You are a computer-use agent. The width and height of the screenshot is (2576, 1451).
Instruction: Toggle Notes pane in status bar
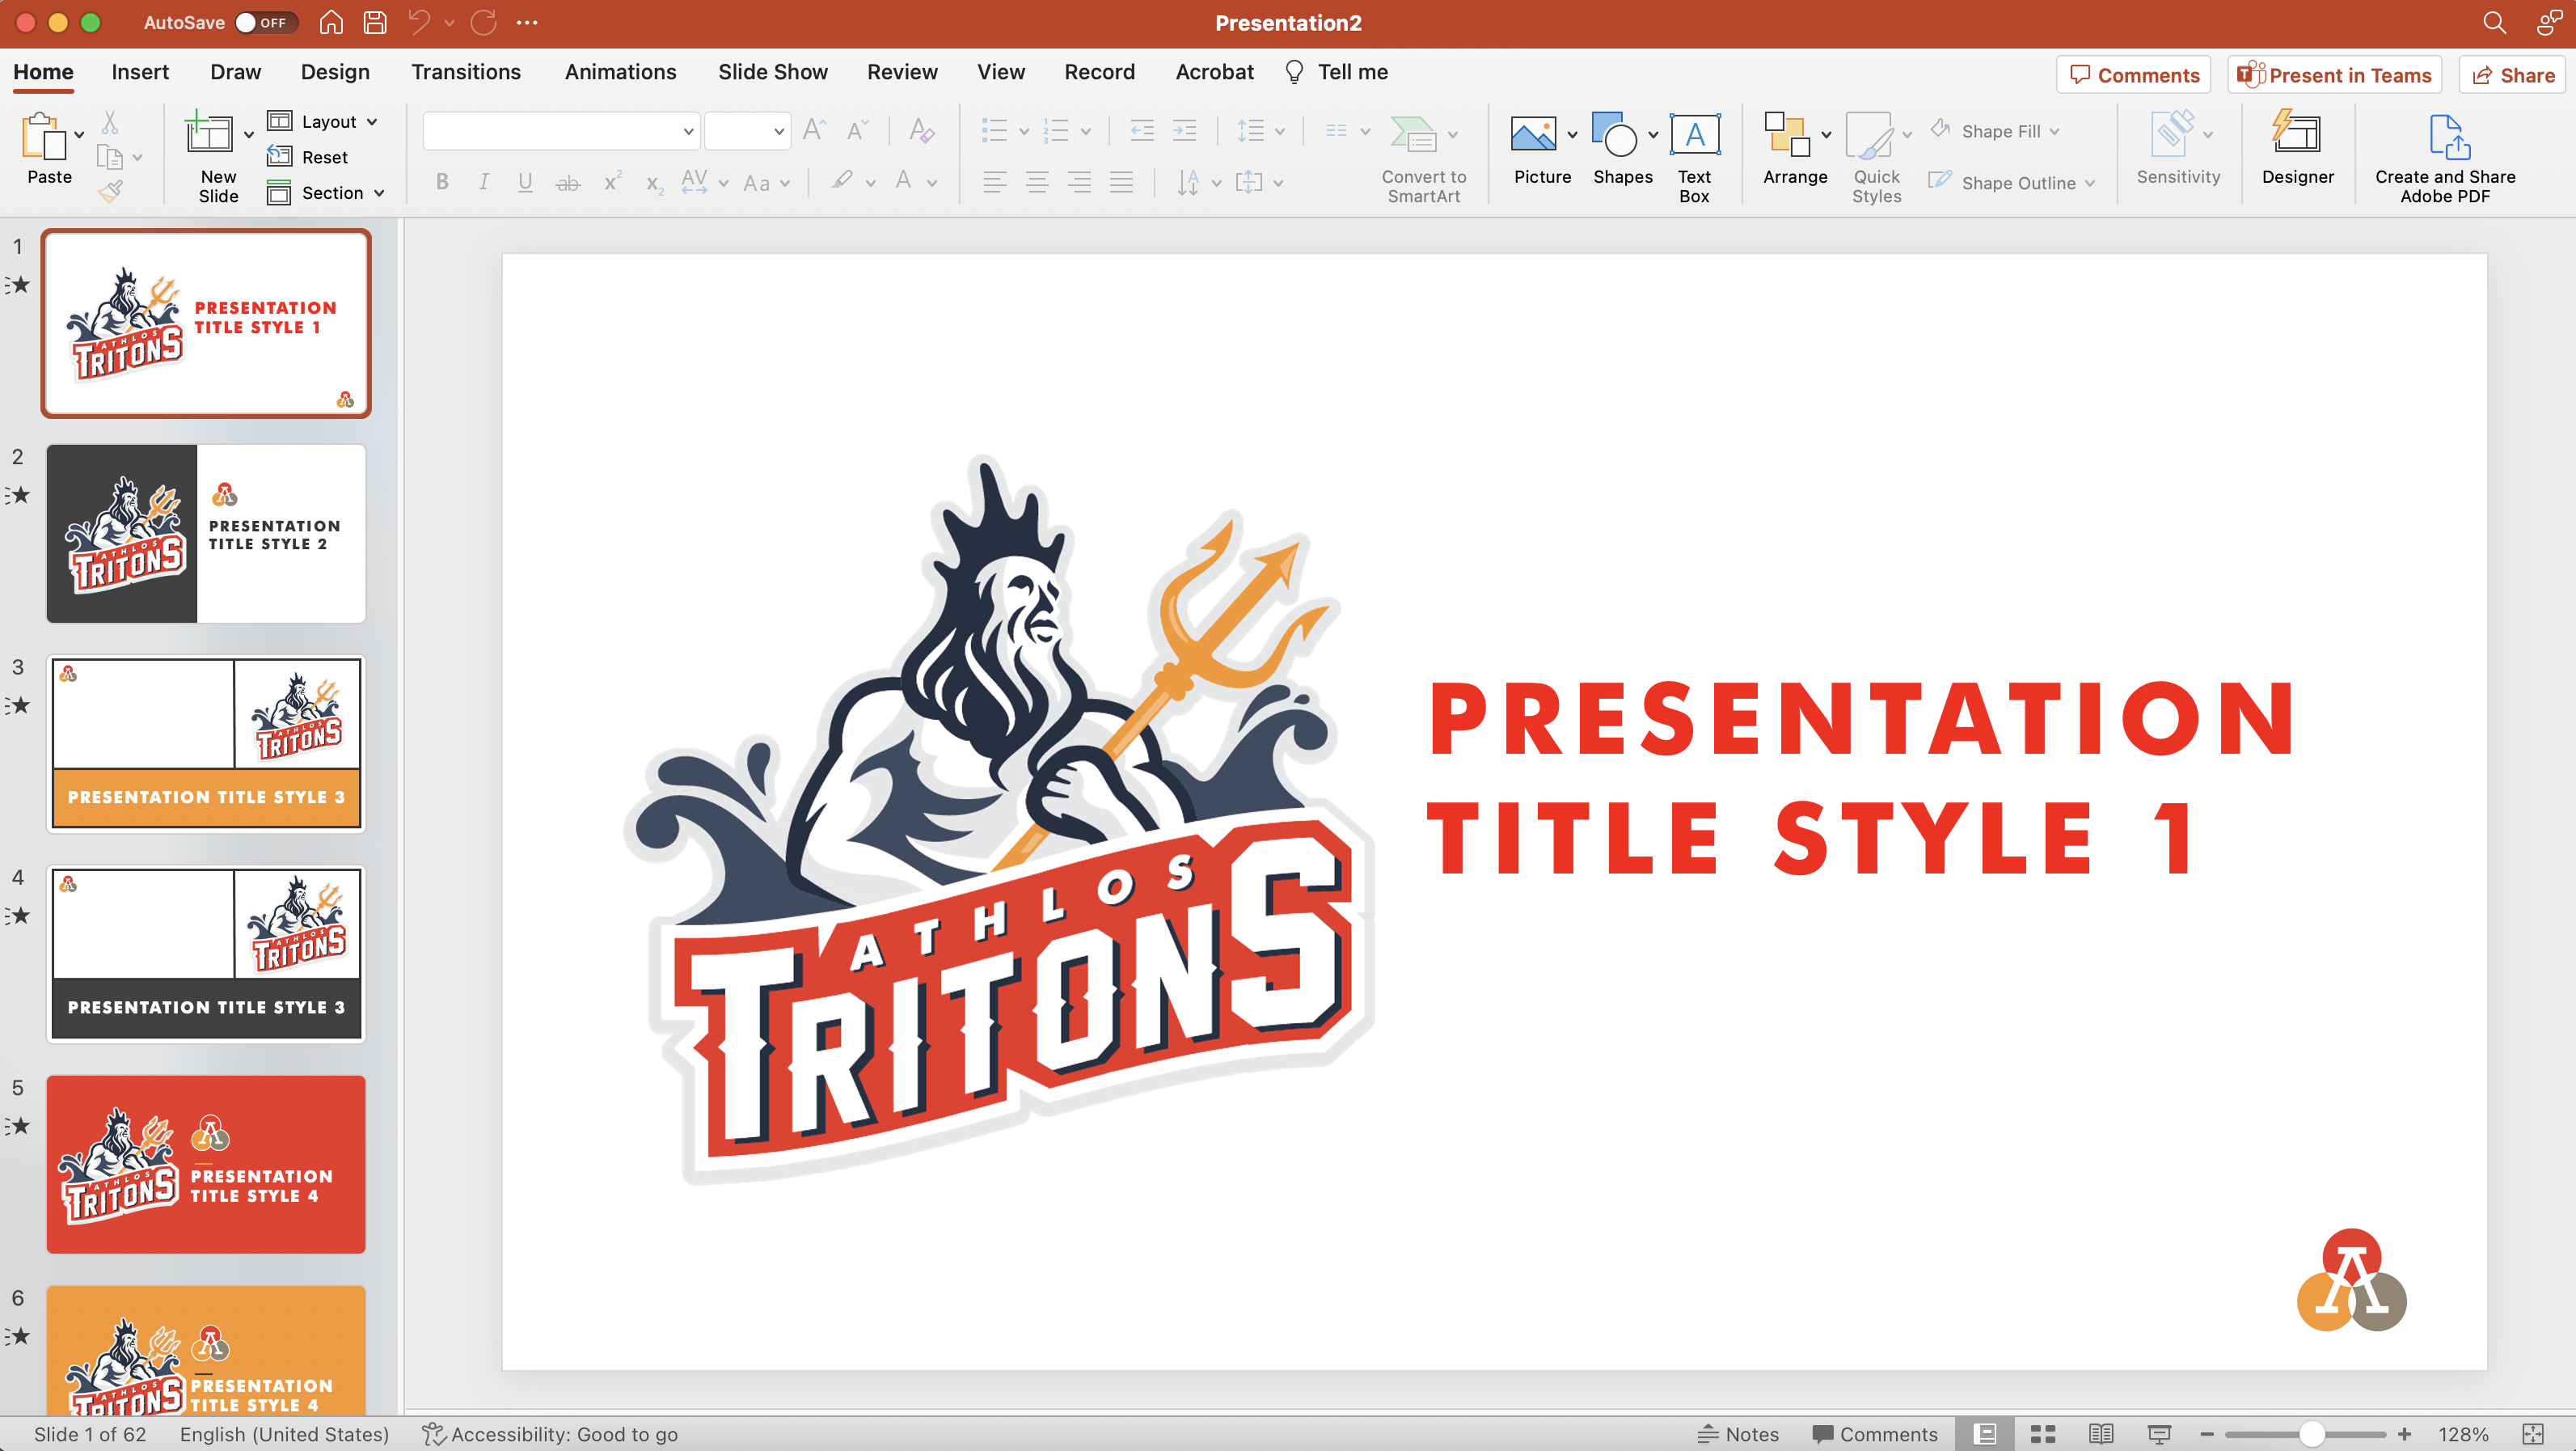click(x=1738, y=1434)
